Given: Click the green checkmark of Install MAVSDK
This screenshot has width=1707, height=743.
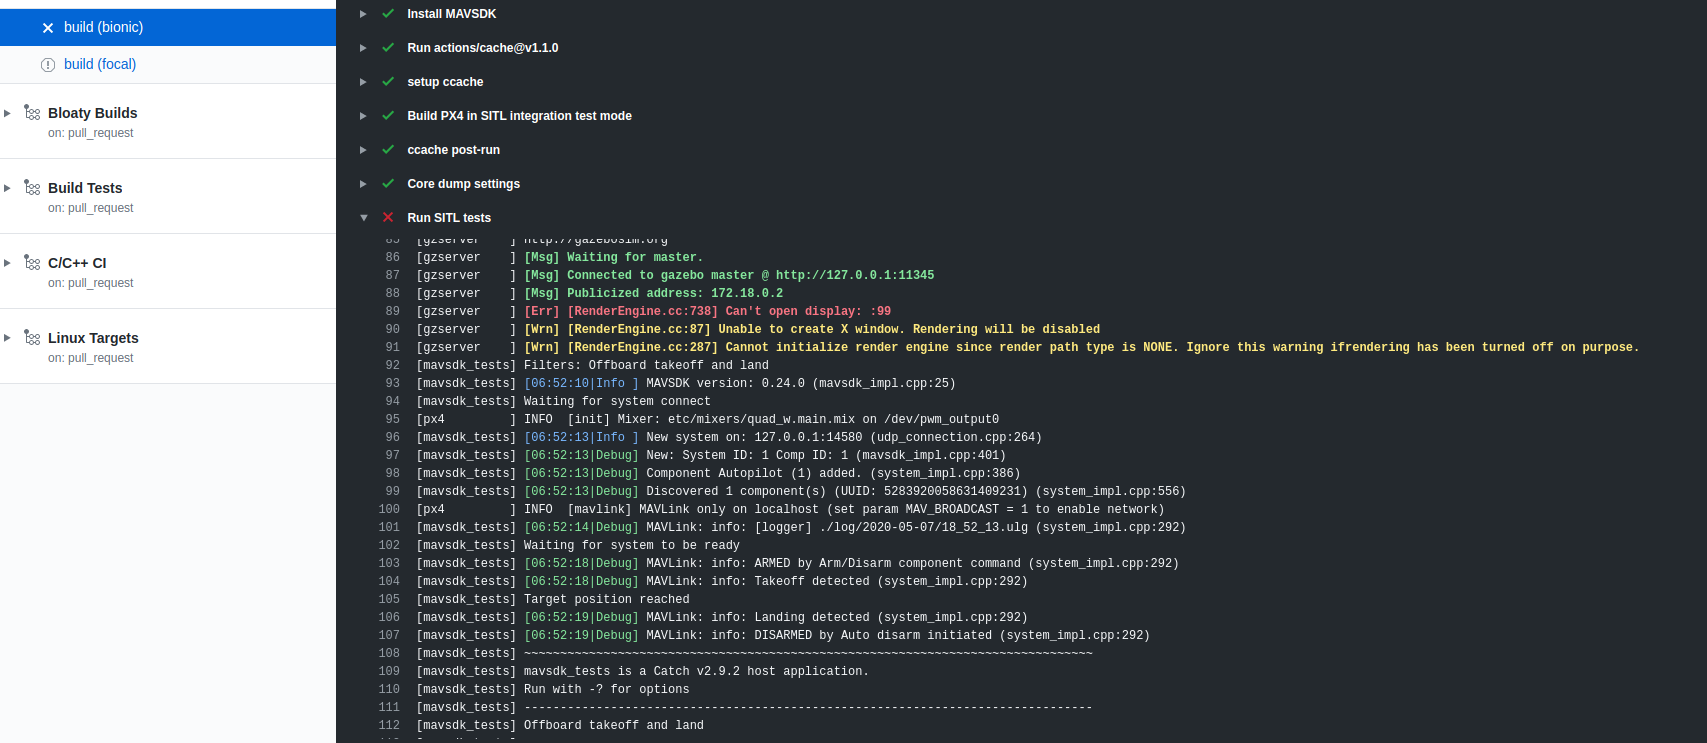Looking at the screenshot, I should (x=388, y=14).
